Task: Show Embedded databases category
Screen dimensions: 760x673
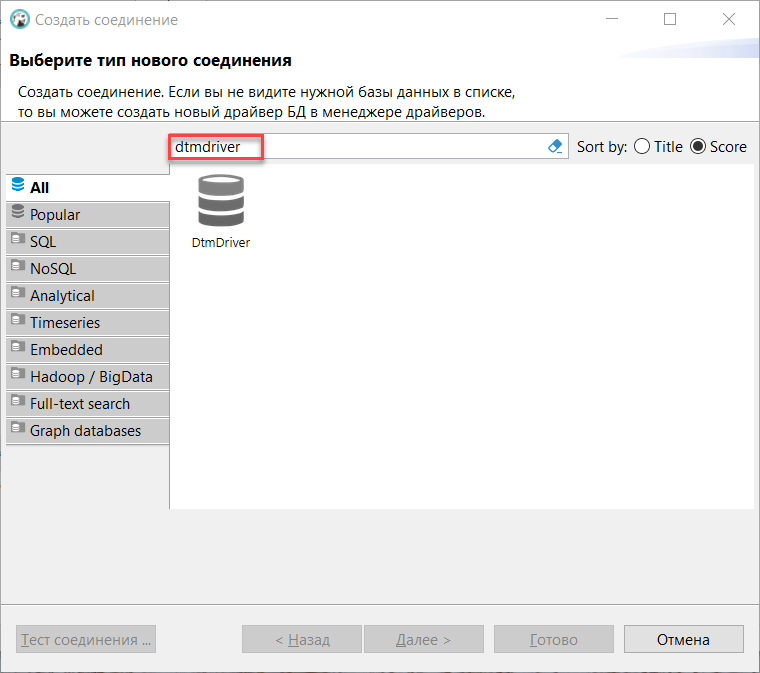Action: 66,350
